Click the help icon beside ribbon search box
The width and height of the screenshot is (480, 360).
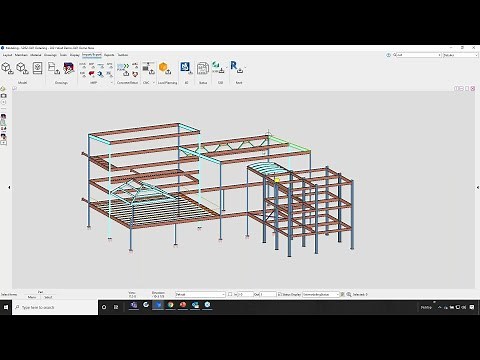[388, 55]
